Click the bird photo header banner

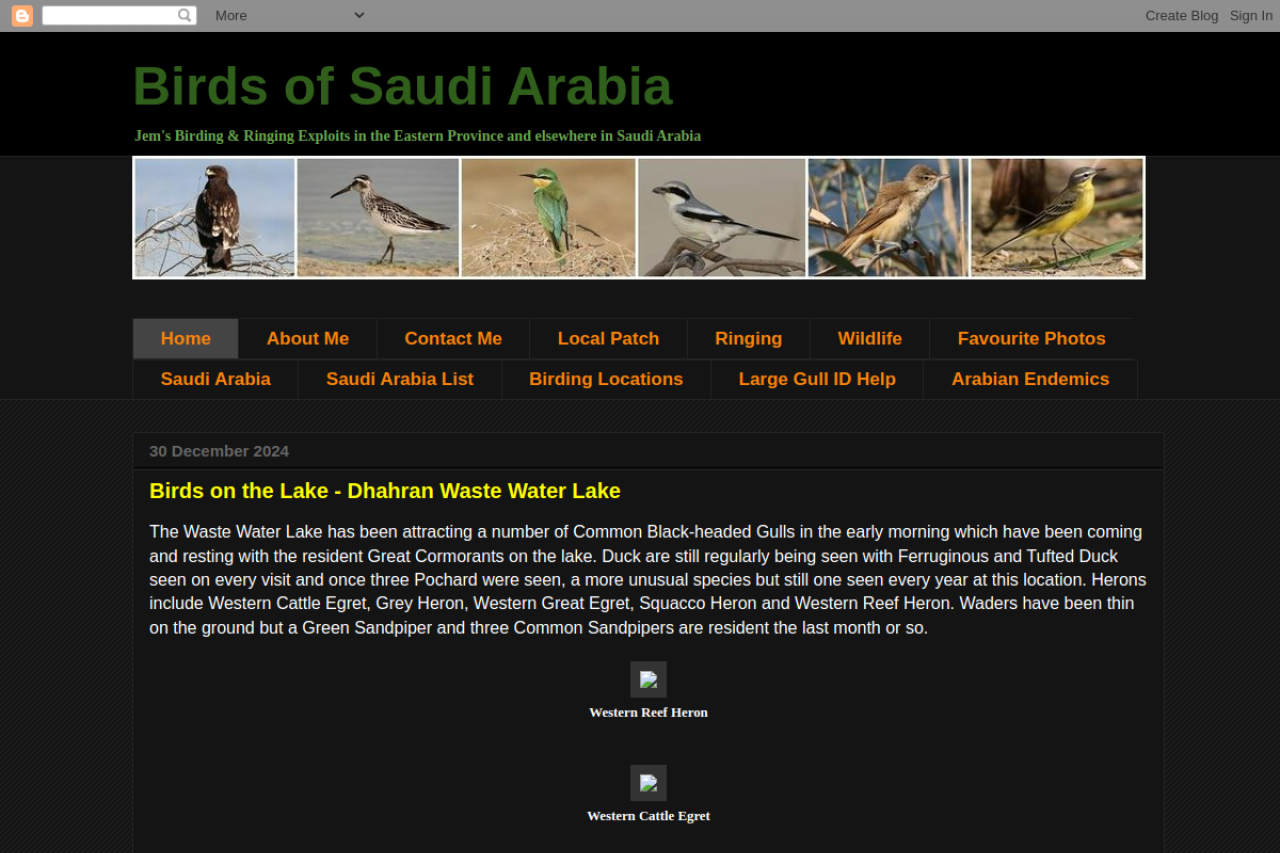point(639,217)
